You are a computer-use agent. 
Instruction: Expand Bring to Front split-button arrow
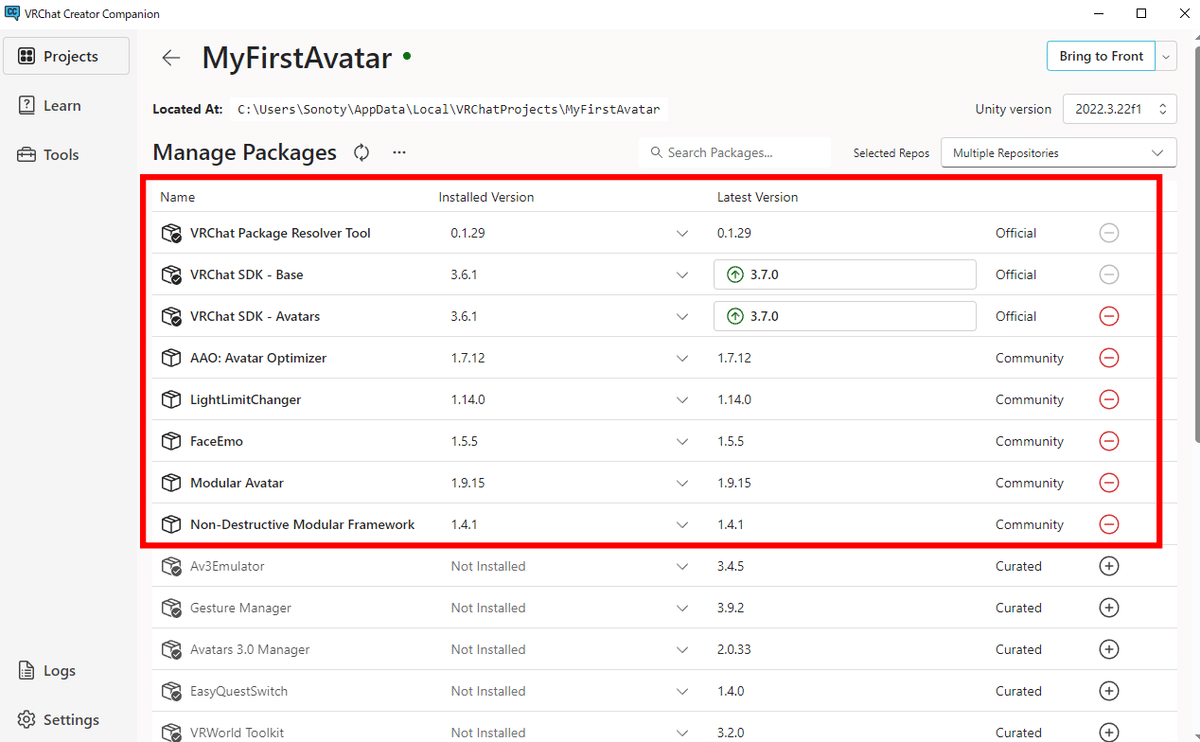[1167, 57]
